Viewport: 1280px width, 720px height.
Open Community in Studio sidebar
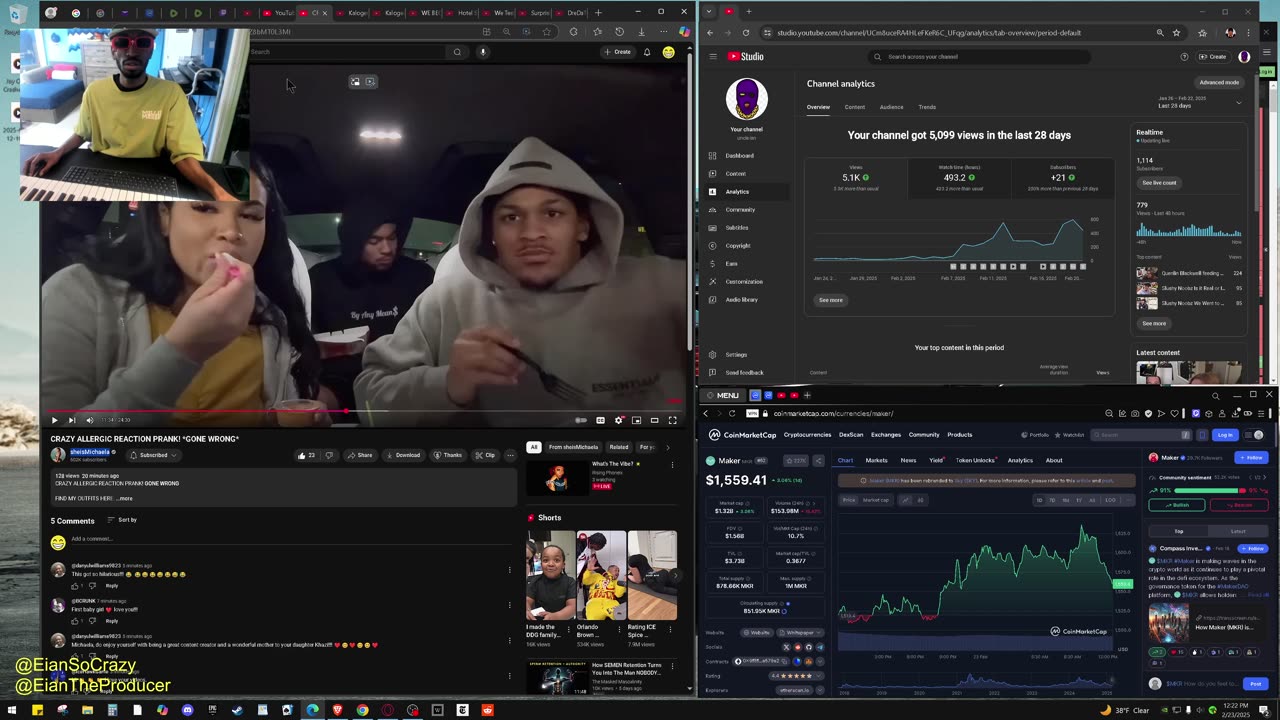(740, 210)
